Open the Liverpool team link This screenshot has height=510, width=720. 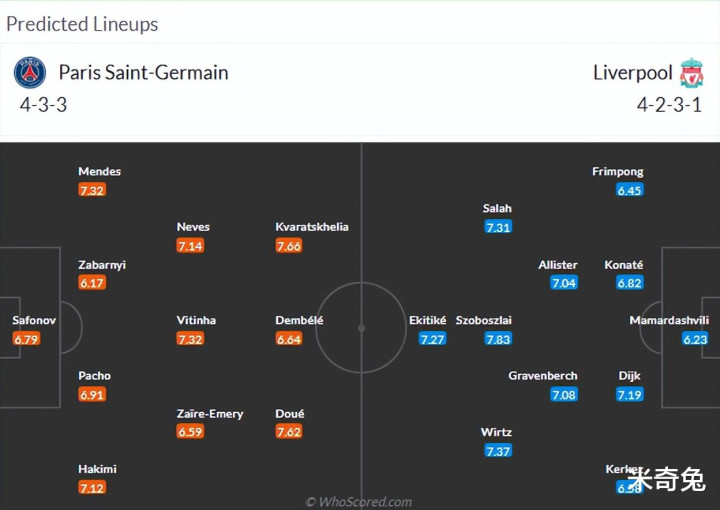pos(632,73)
